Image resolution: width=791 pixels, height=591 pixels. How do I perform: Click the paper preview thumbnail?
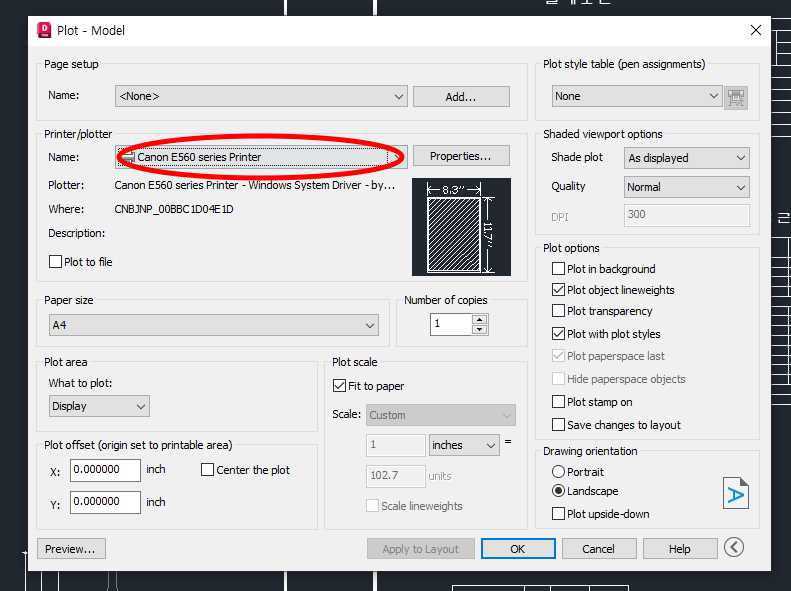[x=461, y=227]
